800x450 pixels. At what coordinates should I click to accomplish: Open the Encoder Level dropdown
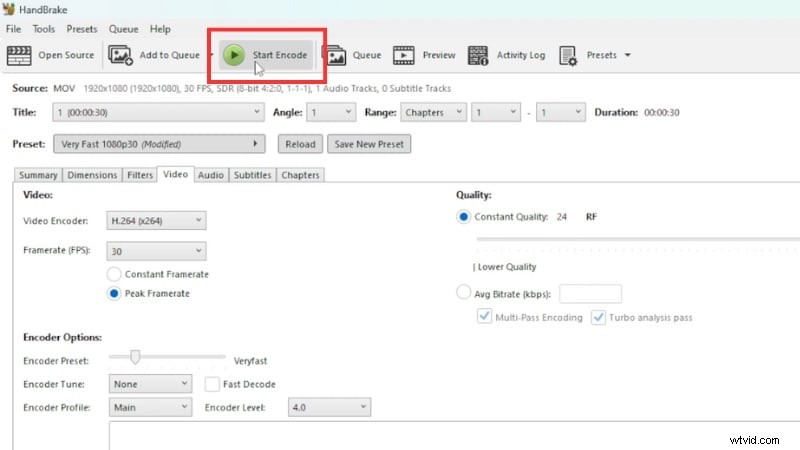330,407
